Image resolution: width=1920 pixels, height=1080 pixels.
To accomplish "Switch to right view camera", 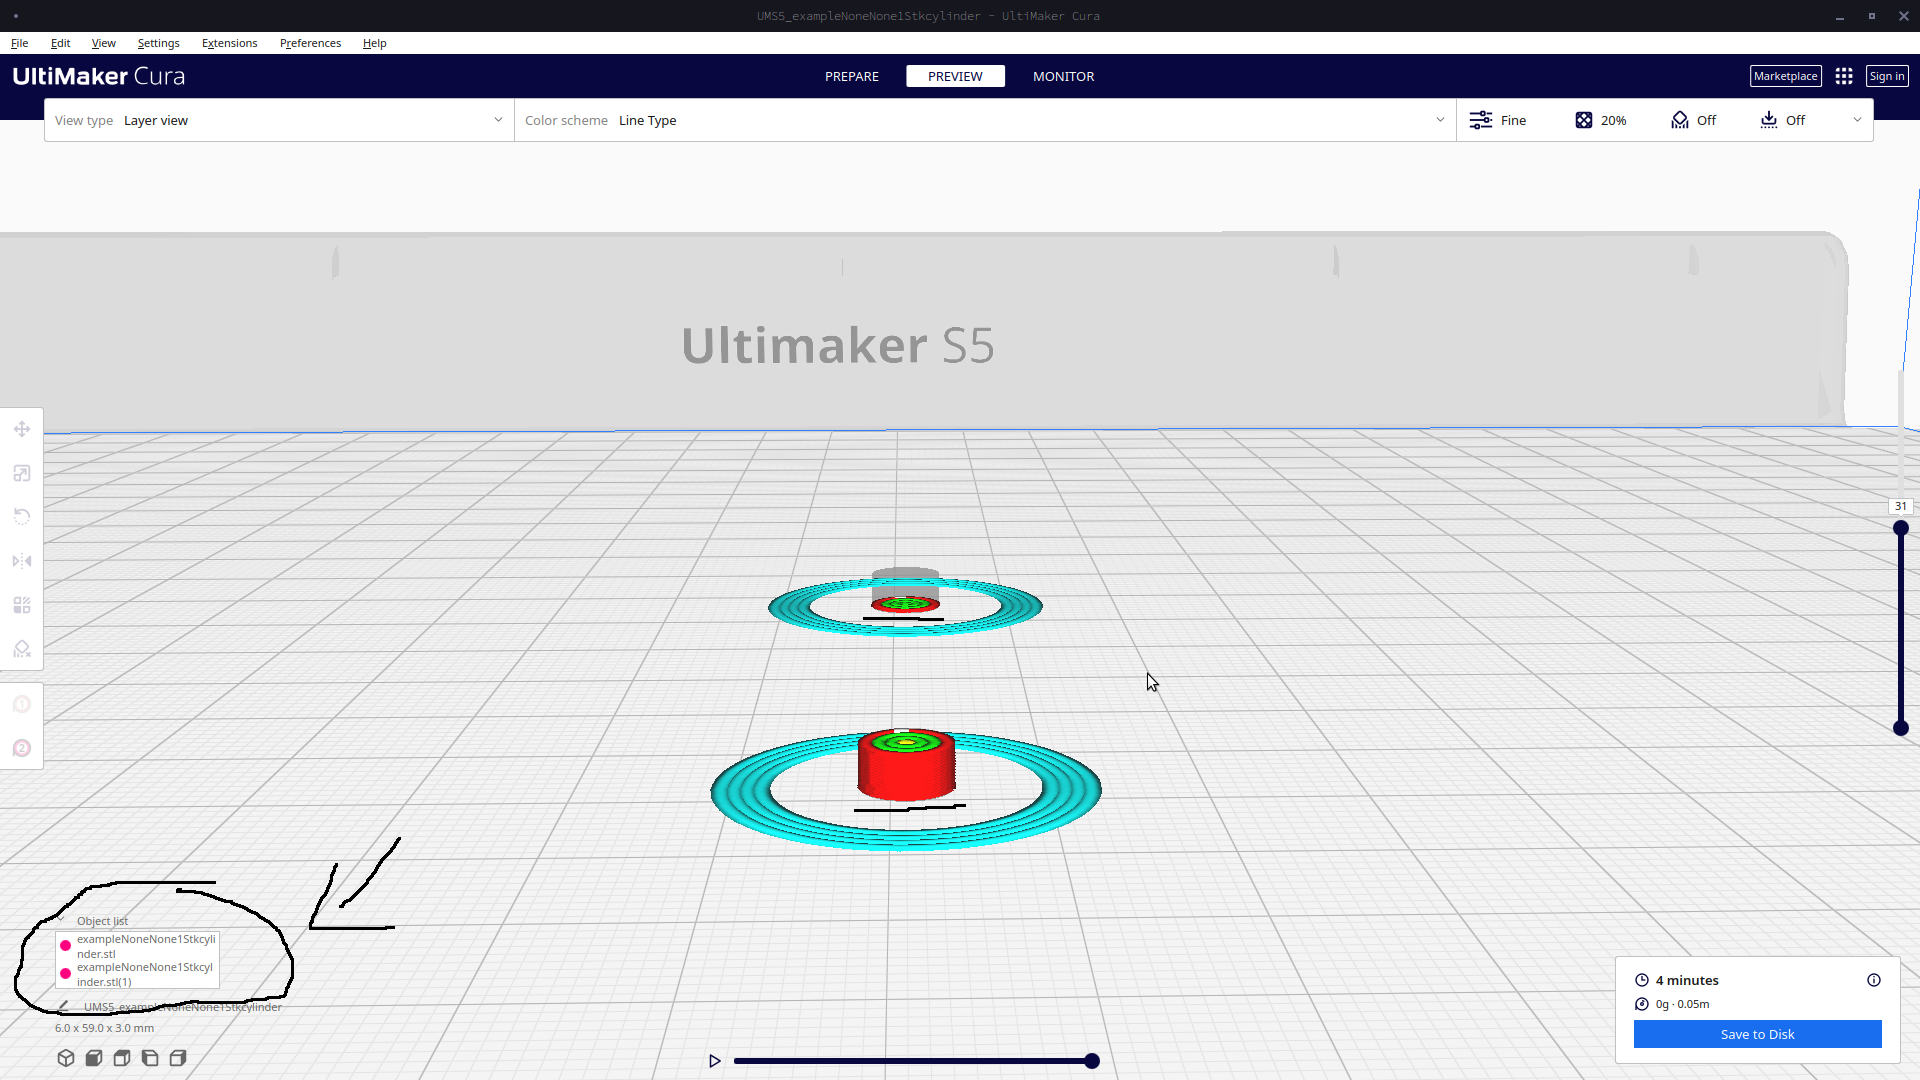I will [x=178, y=1058].
